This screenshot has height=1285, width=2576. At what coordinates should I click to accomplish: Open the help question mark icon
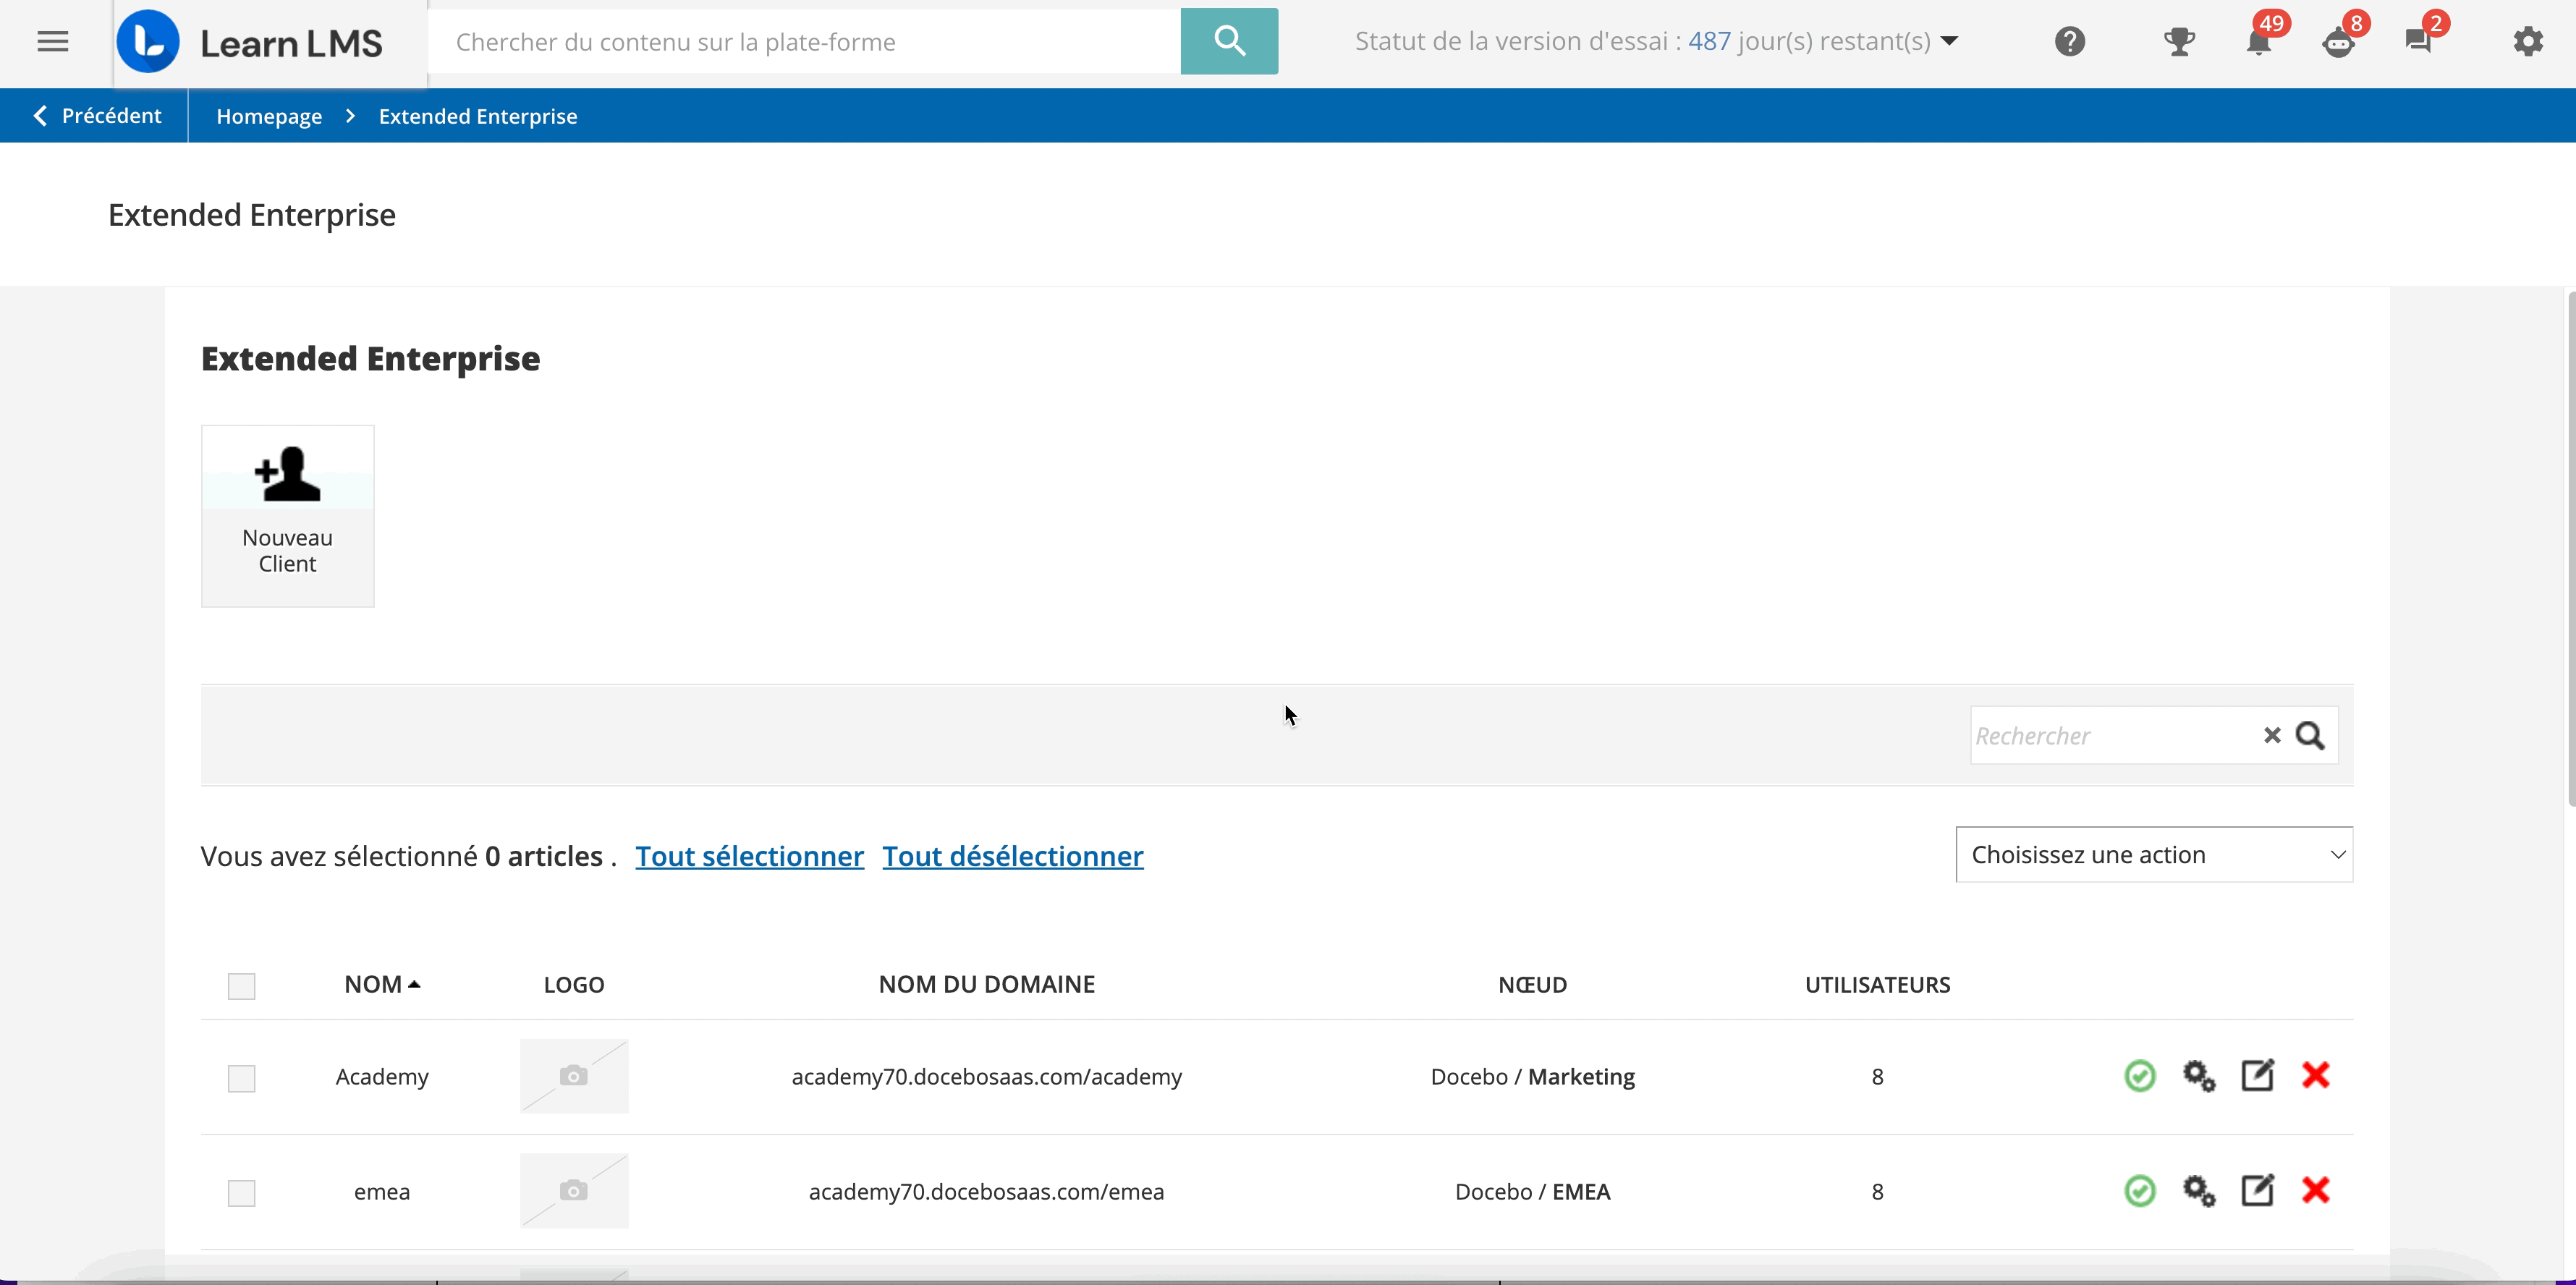(2069, 42)
